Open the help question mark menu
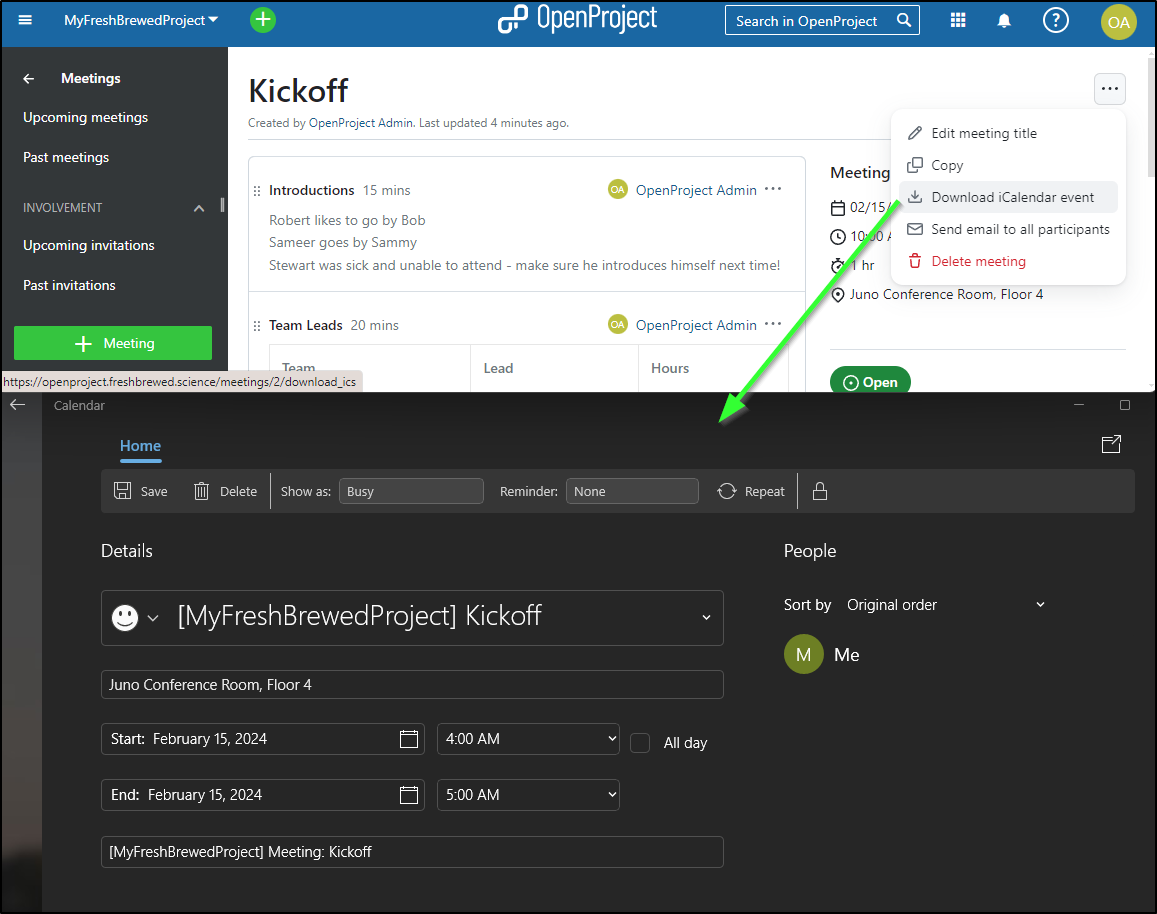The width and height of the screenshot is (1157, 914). 1055,20
